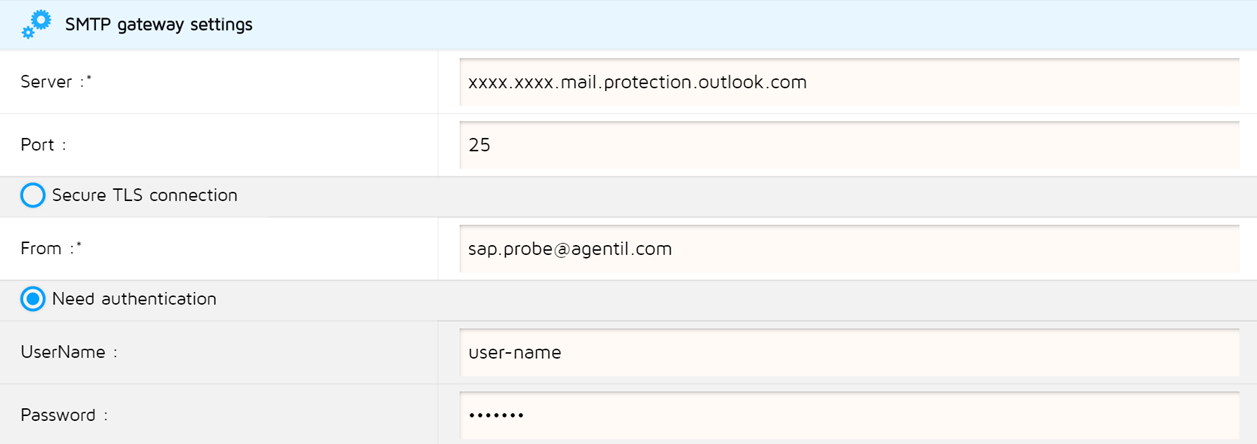The image size is (1257, 444).
Task: Click the gears icon beside SMTP gateway settings
Action: click(x=36, y=24)
